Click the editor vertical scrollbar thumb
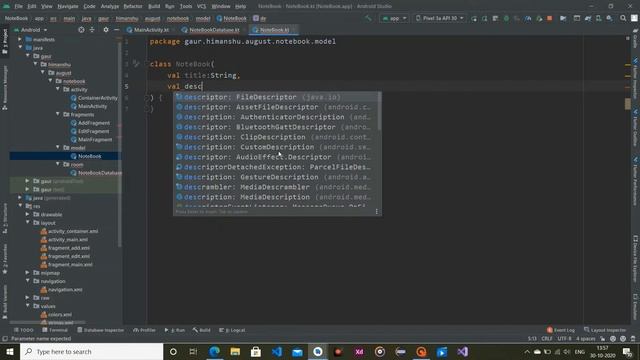 pos(628,103)
